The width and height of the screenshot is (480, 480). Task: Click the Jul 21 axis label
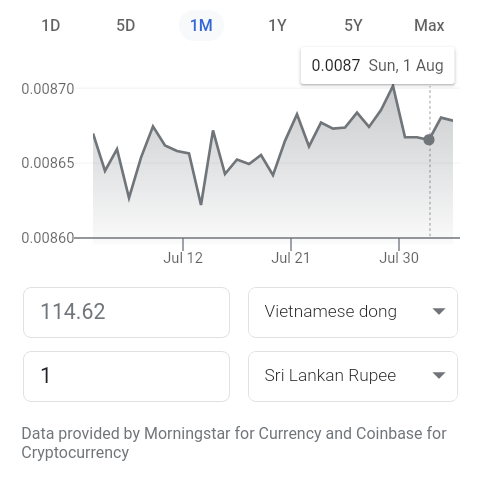[x=291, y=258]
